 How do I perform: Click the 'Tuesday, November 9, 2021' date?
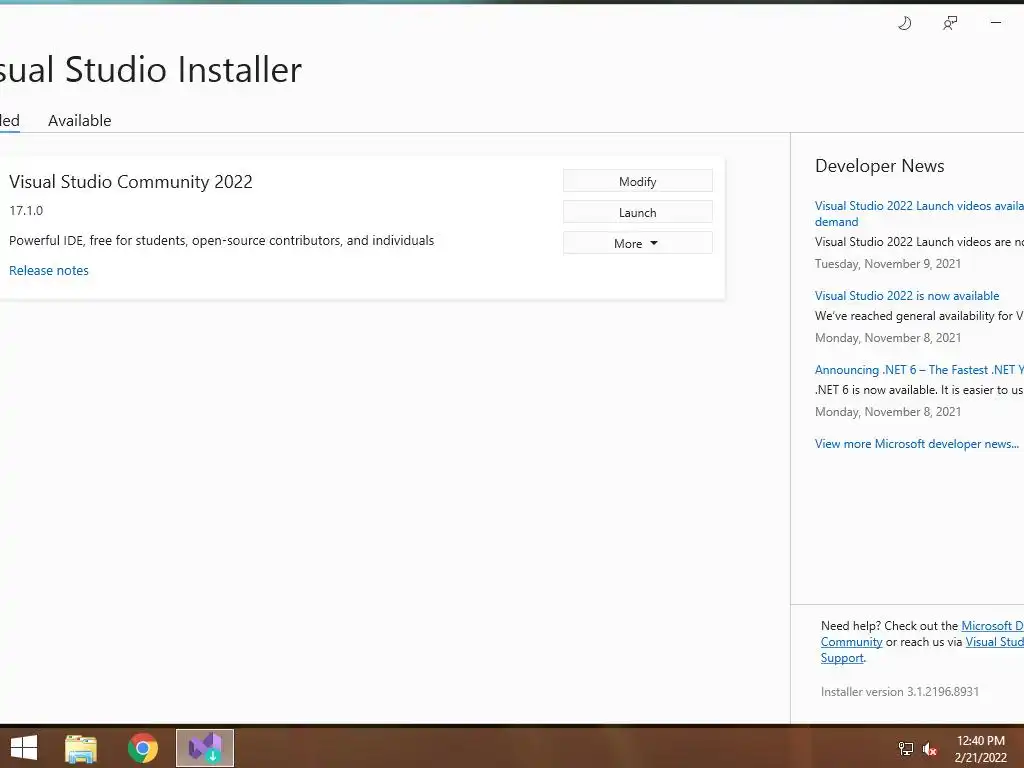click(x=888, y=264)
